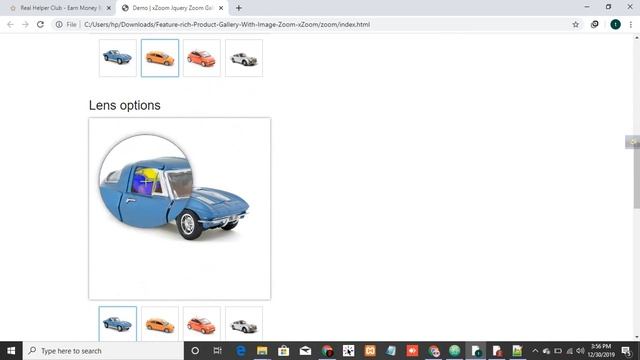Open Cortana from the taskbar
The image size is (640, 360).
coord(195,351)
